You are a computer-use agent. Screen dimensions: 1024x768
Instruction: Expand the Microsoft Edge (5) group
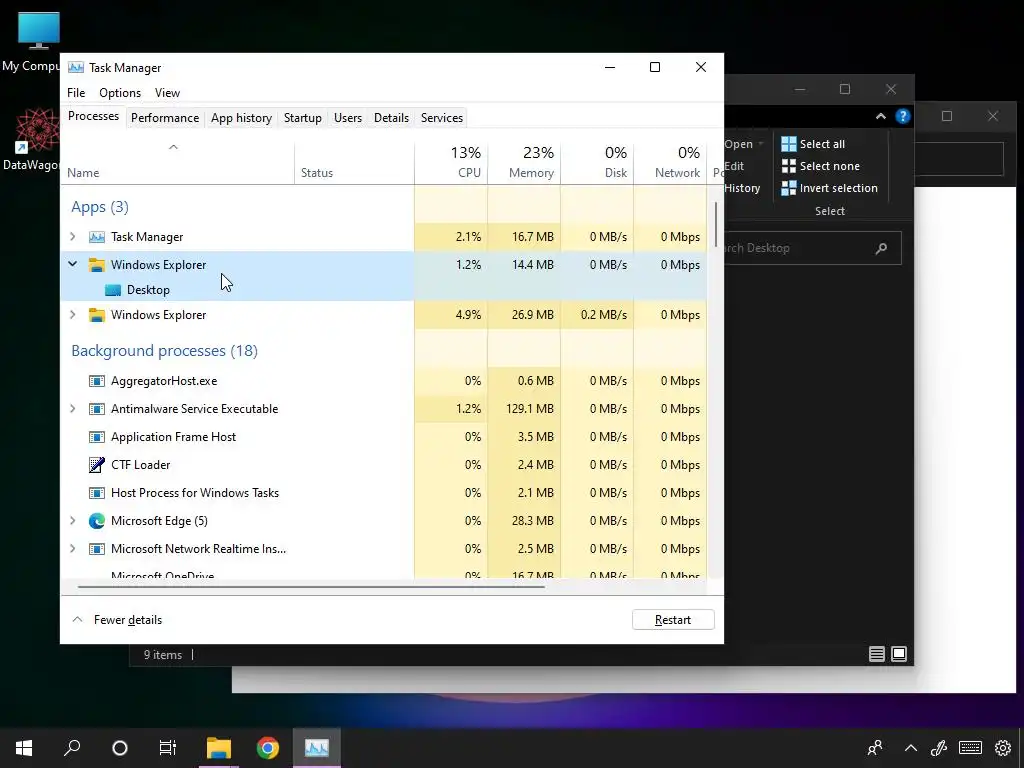(72, 520)
